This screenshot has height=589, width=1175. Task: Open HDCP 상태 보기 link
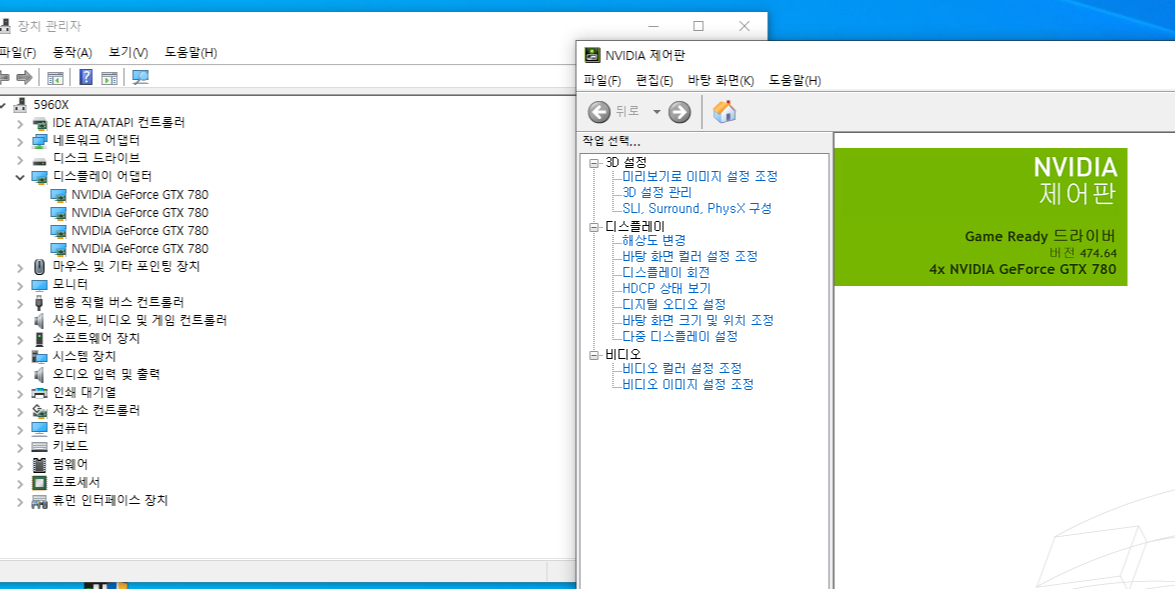pyautogui.click(x=667, y=289)
